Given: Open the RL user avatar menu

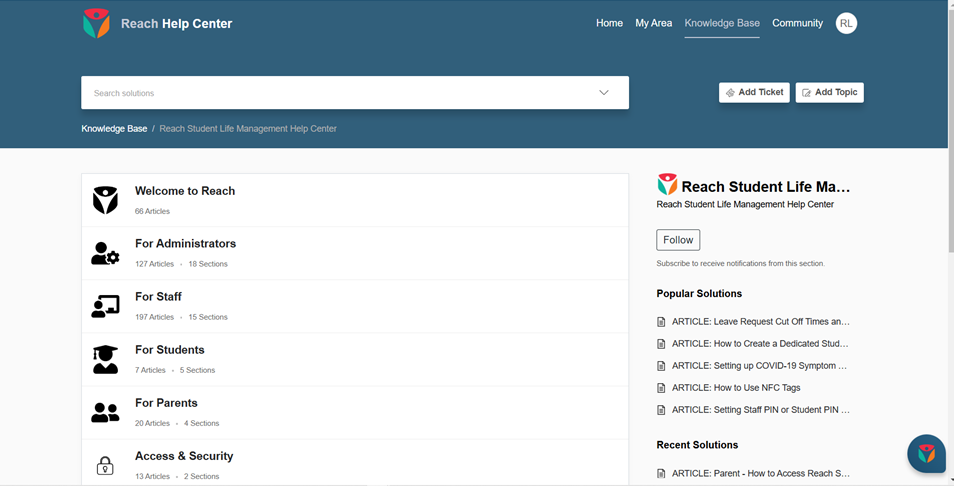Looking at the screenshot, I should (x=846, y=23).
